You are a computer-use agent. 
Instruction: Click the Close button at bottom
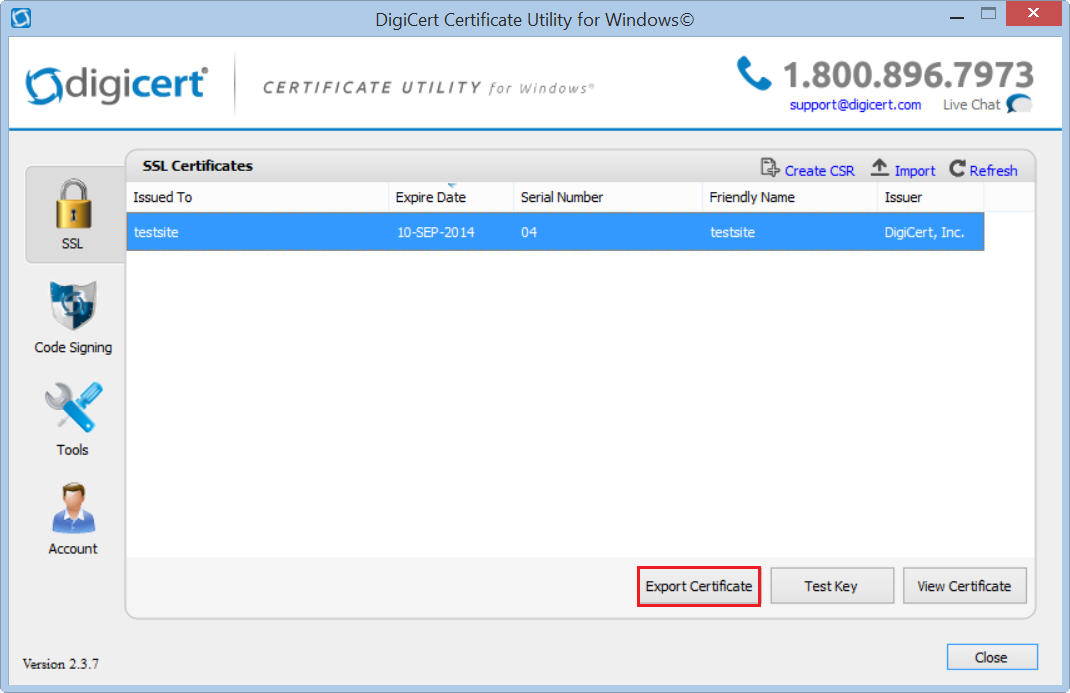coord(991,657)
